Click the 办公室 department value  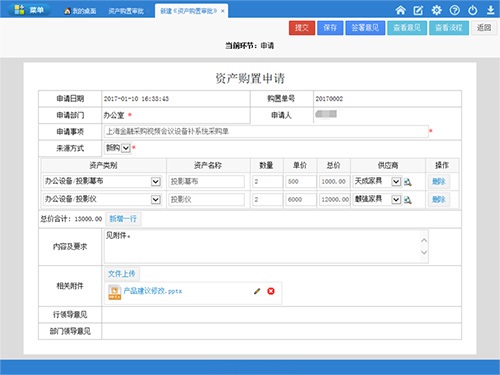pos(114,115)
